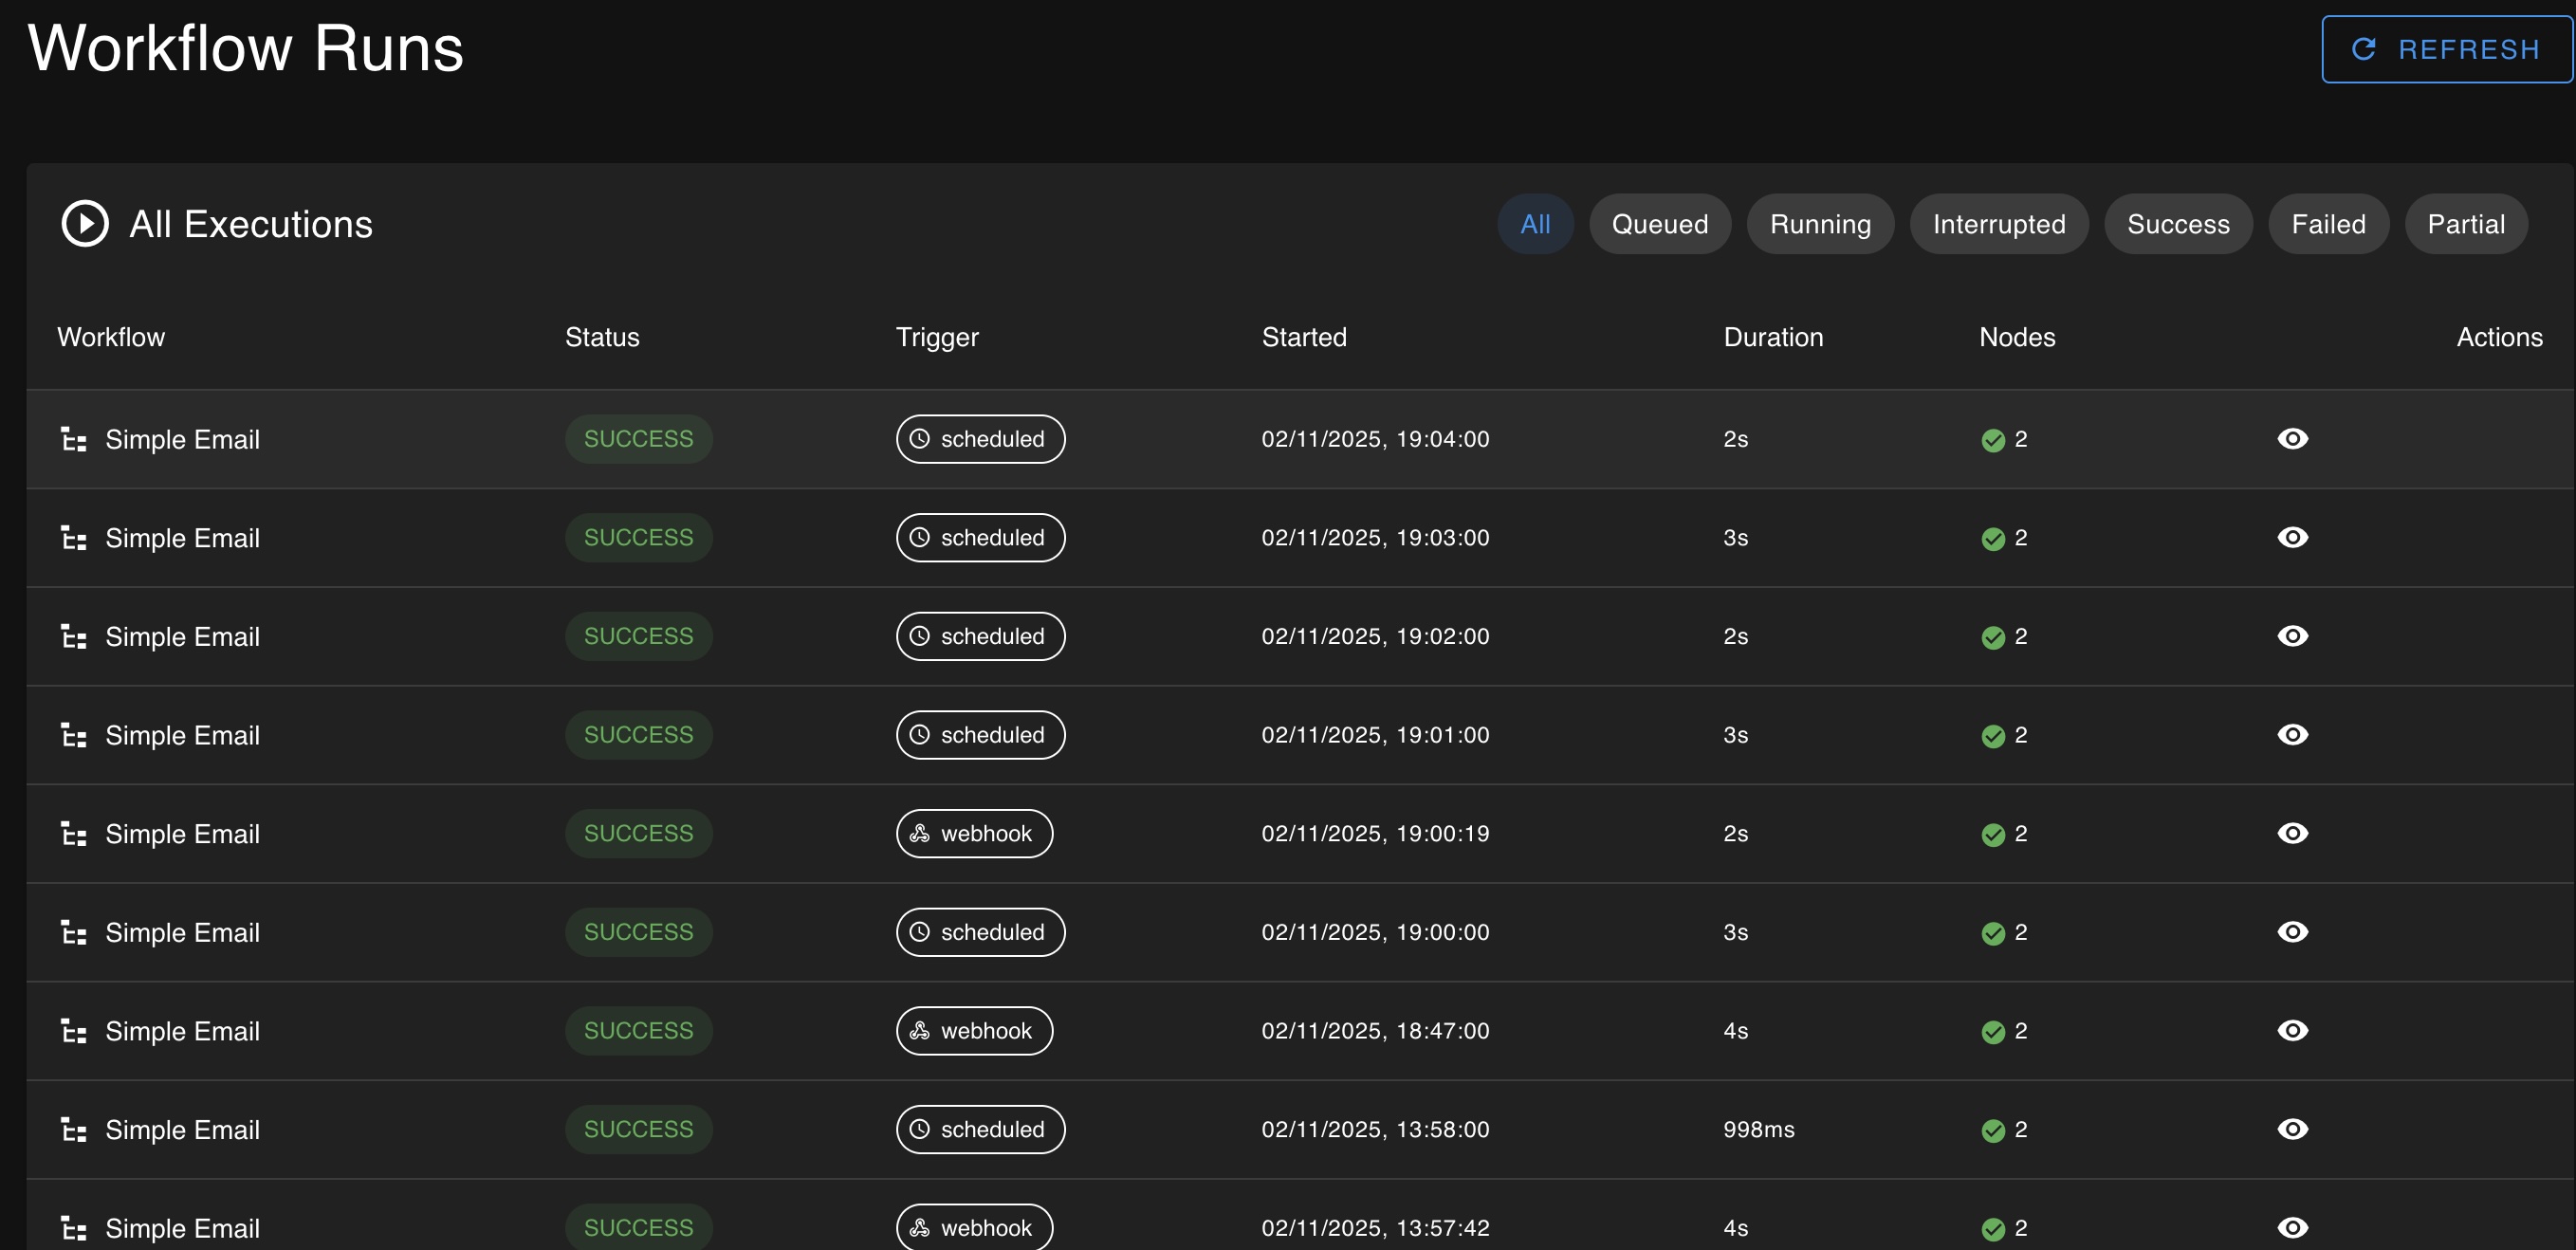
Task: Switch to the Failed filter
Action: 2328,223
